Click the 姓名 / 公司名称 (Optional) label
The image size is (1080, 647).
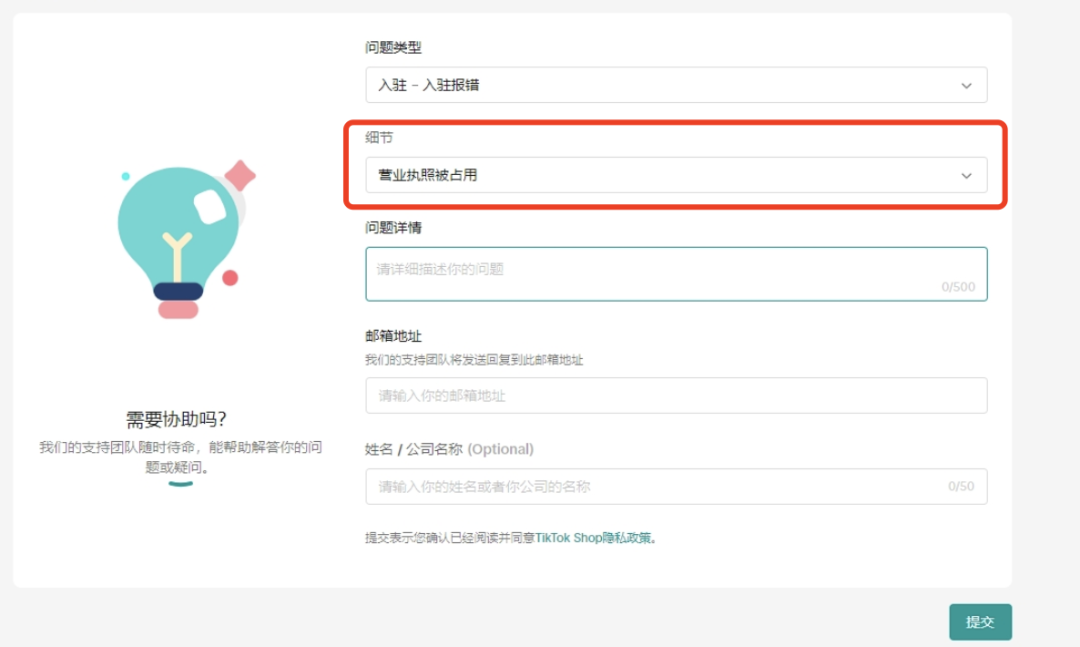point(449,449)
